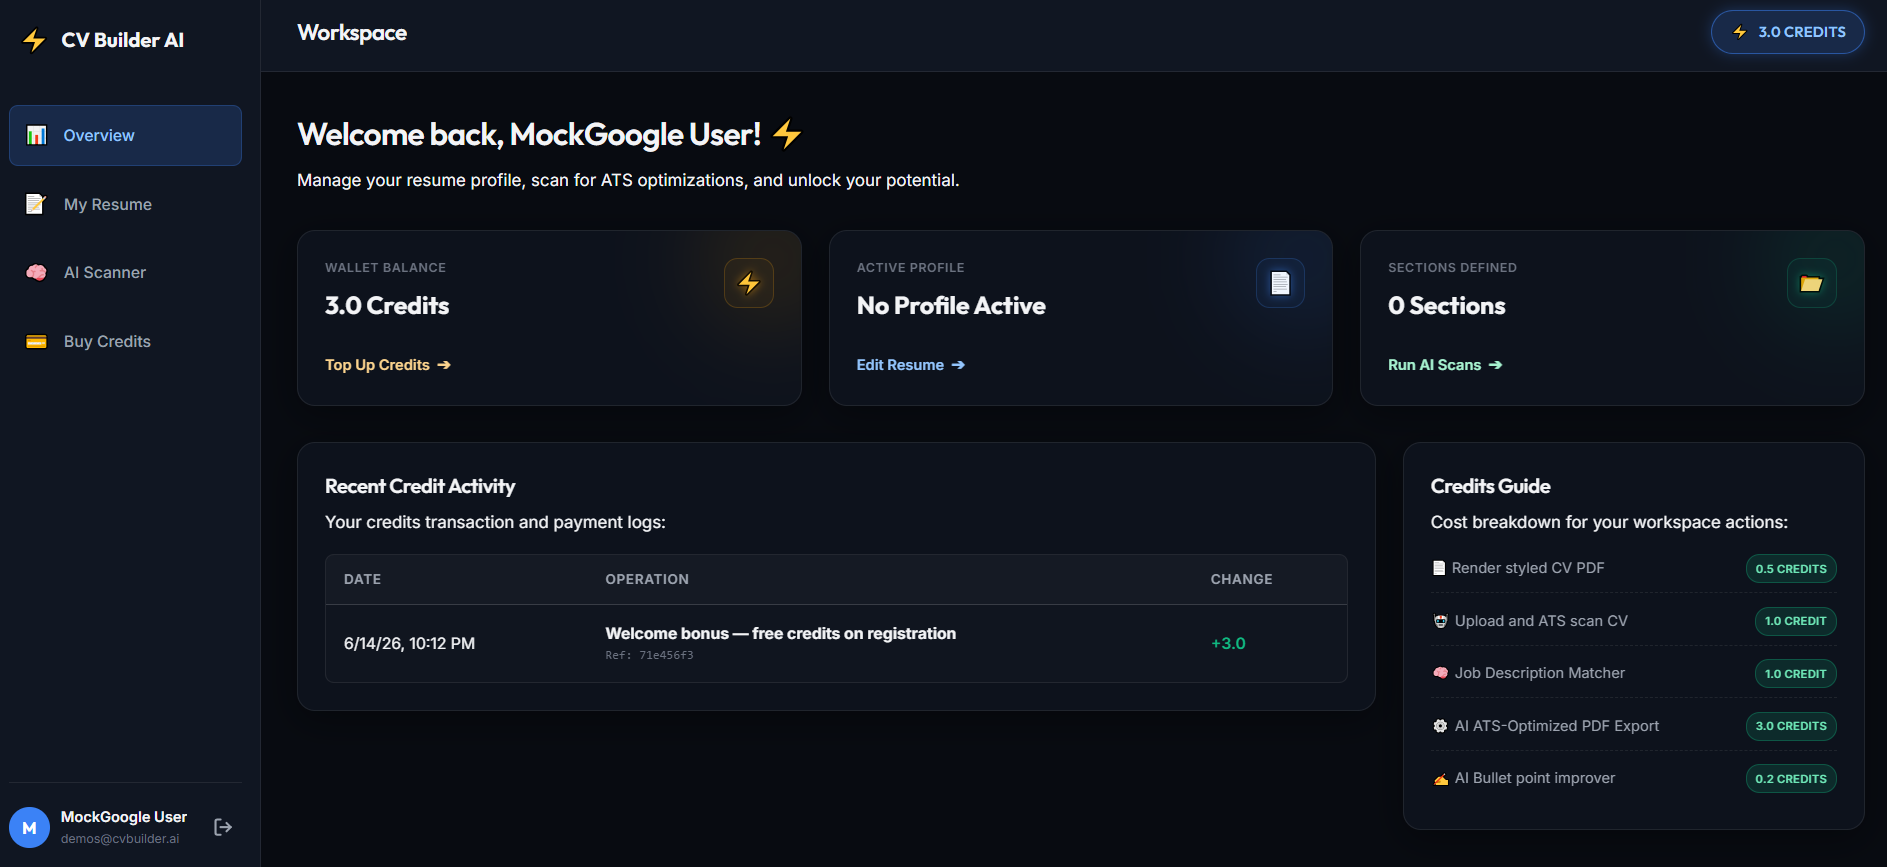Open the Overview sidebar item
Viewport: 1887px width, 867px height.
(x=125, y=135)
